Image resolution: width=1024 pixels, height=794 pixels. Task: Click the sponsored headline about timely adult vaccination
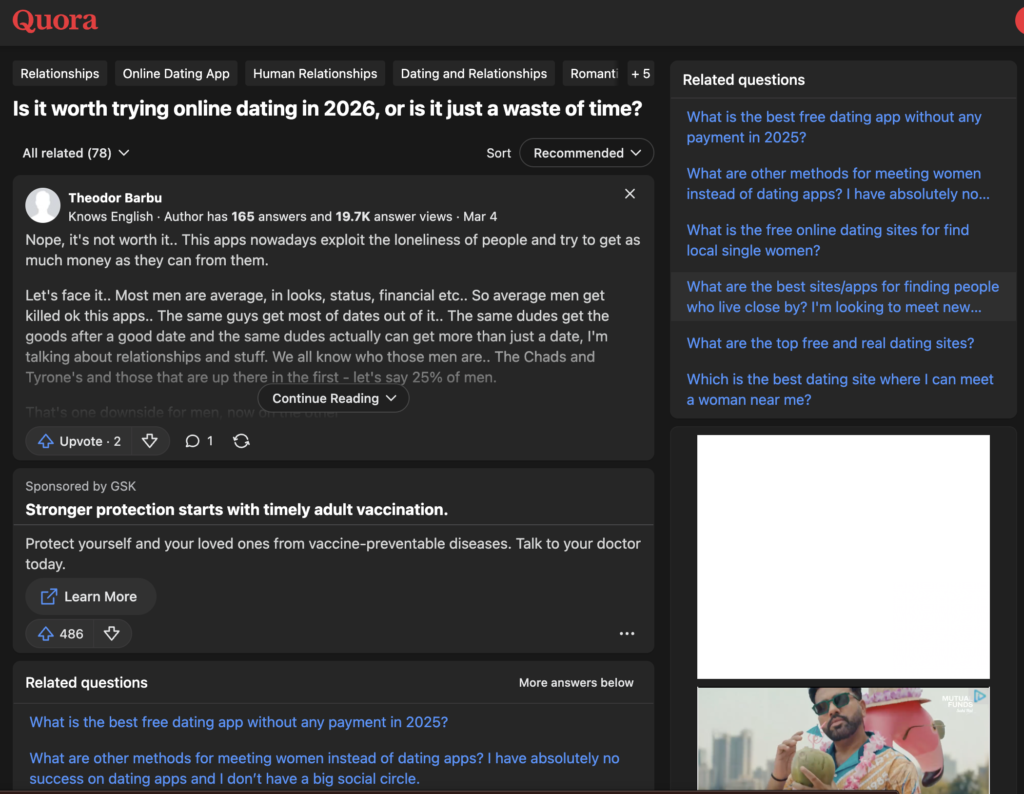(236, 509)
